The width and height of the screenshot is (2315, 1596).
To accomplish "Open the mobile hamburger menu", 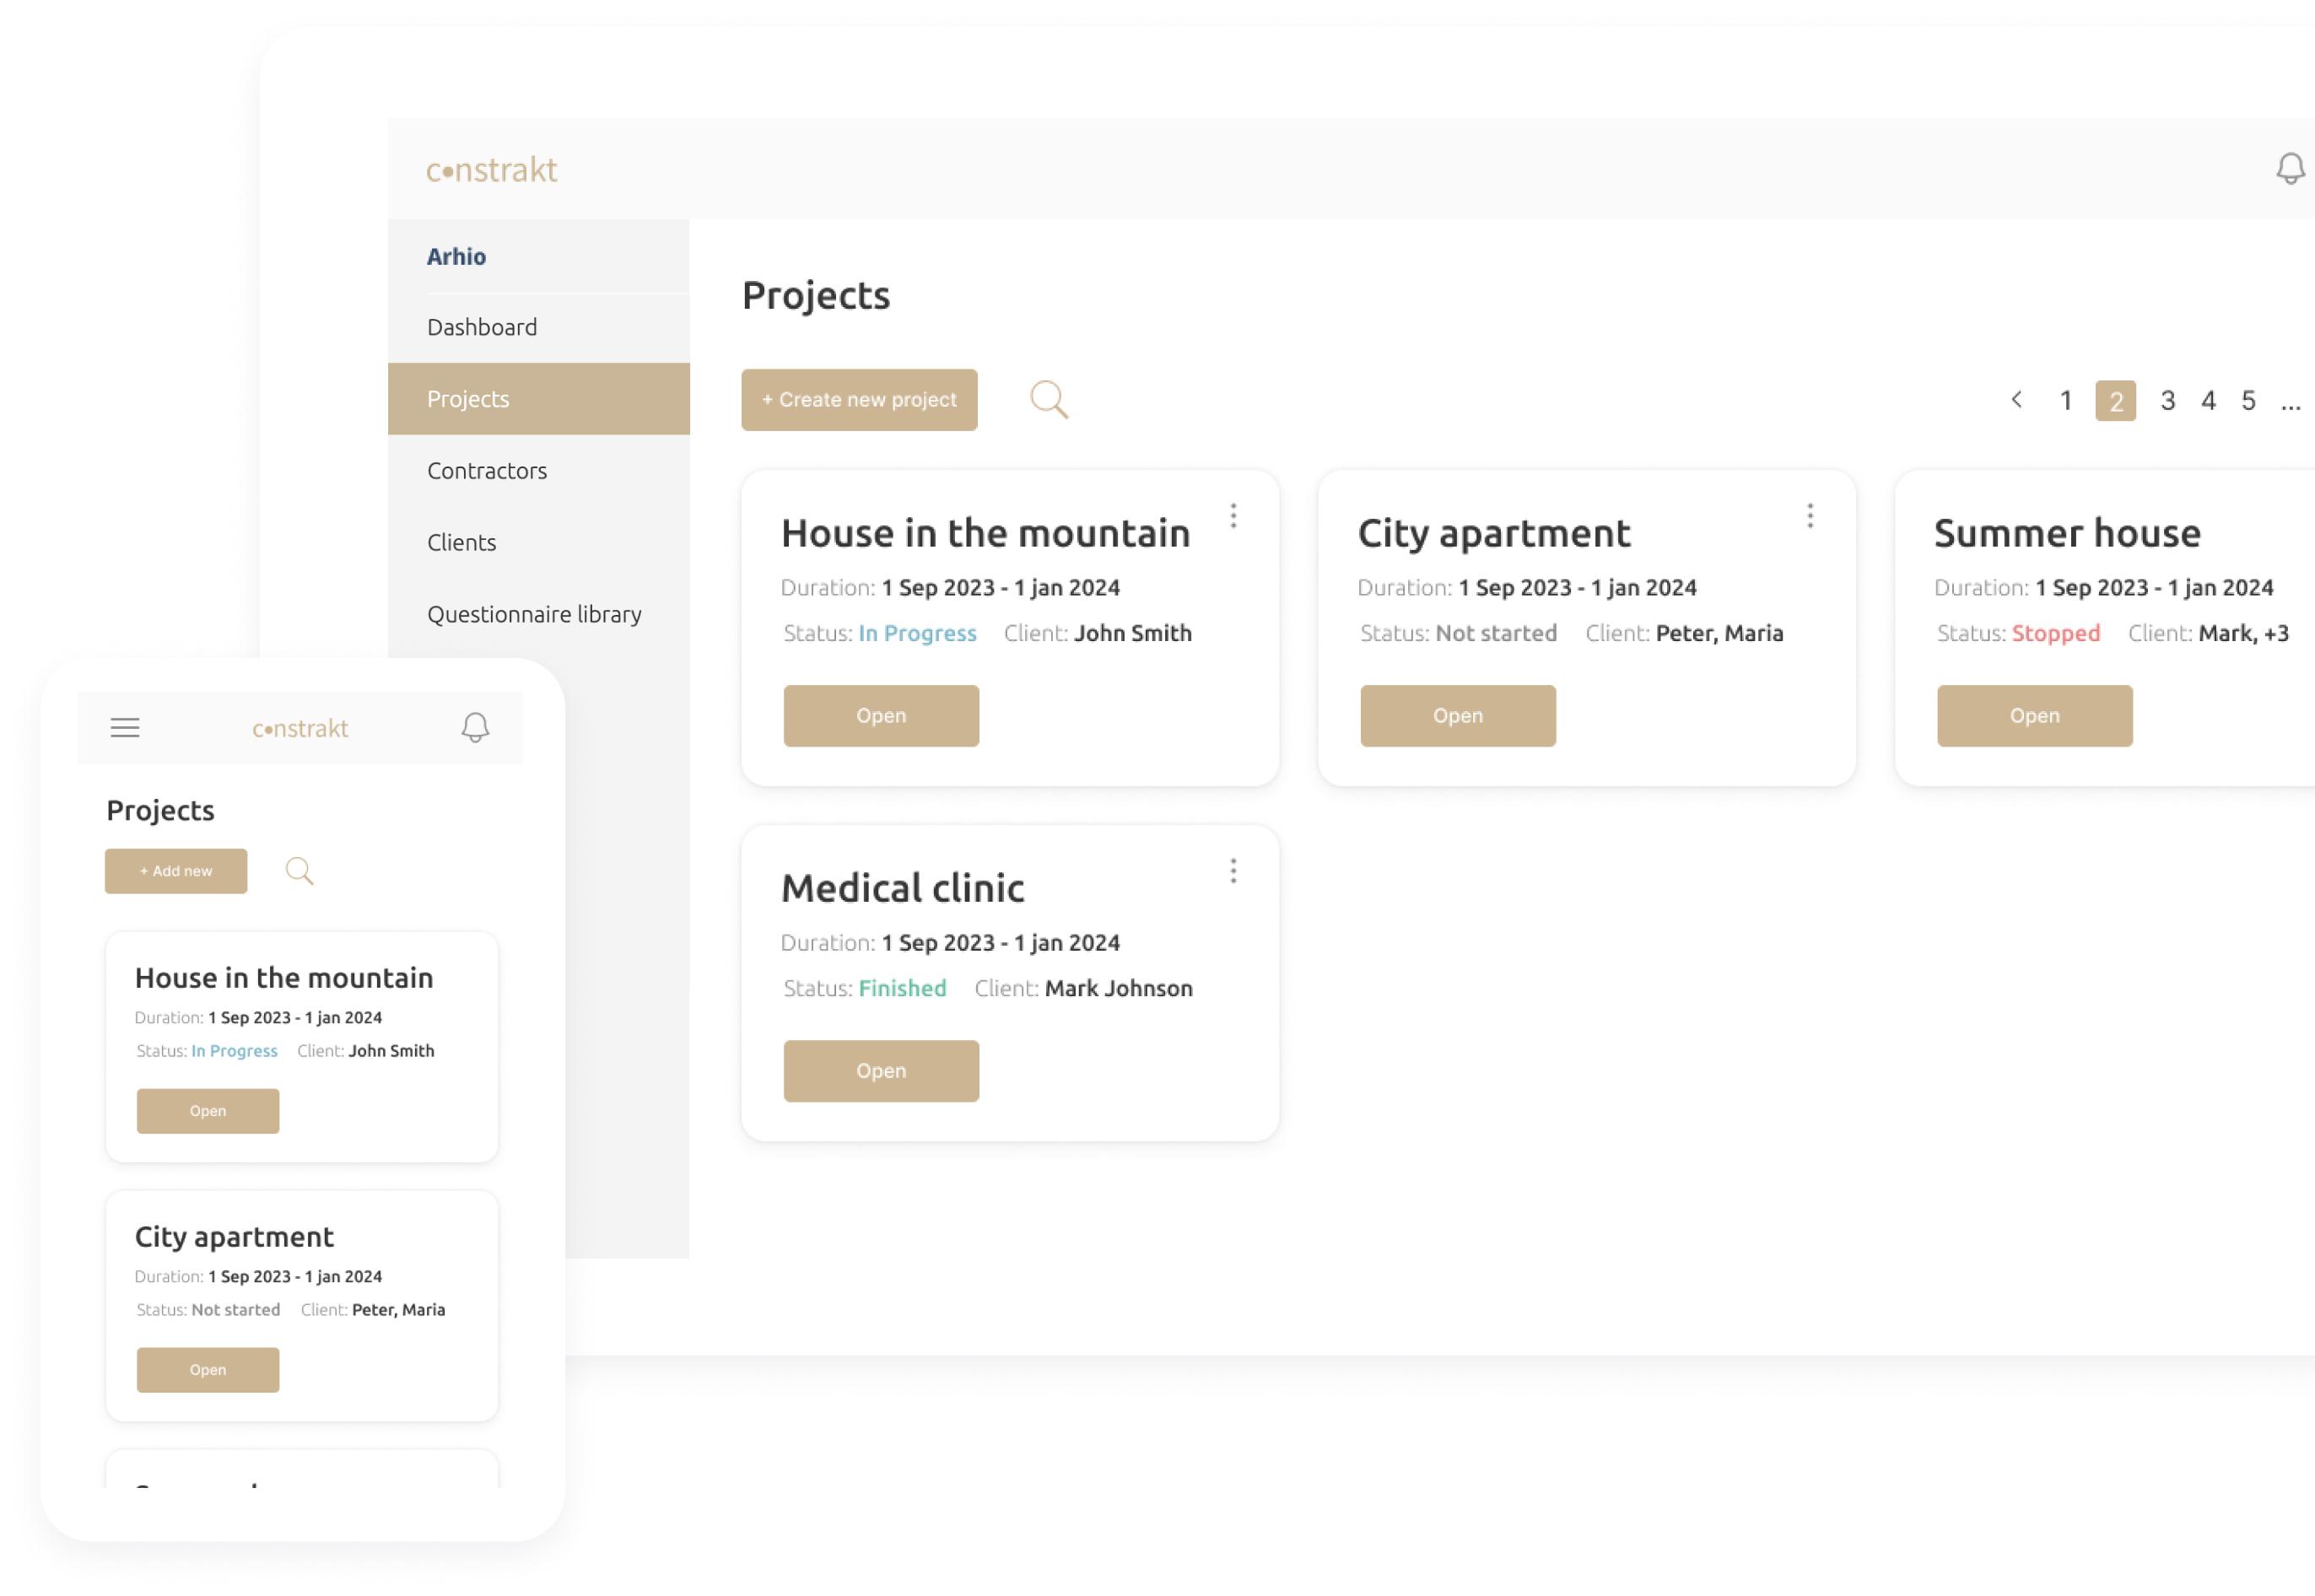I will [125, 727].
